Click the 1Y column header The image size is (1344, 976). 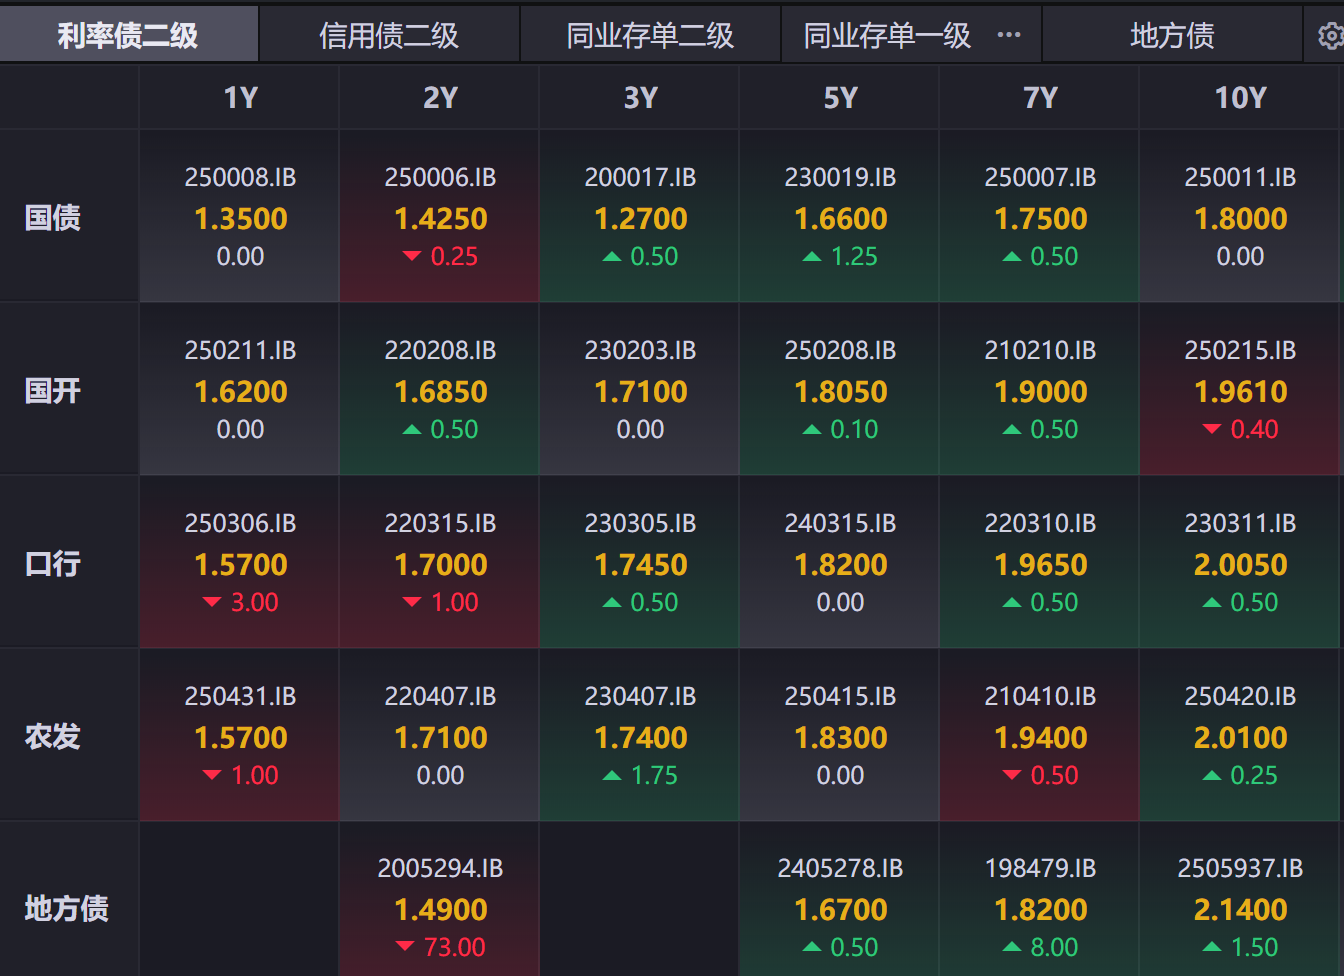(240, 98)
